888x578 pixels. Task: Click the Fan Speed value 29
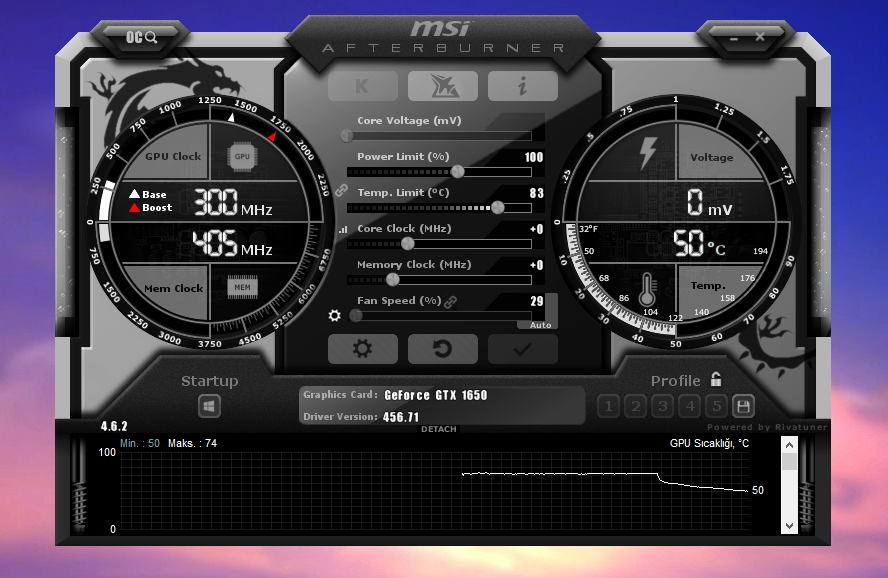click(x=536, y=301)
